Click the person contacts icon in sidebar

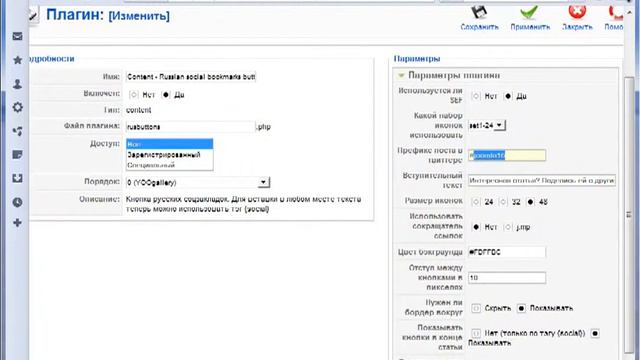(x=17, y=84)
